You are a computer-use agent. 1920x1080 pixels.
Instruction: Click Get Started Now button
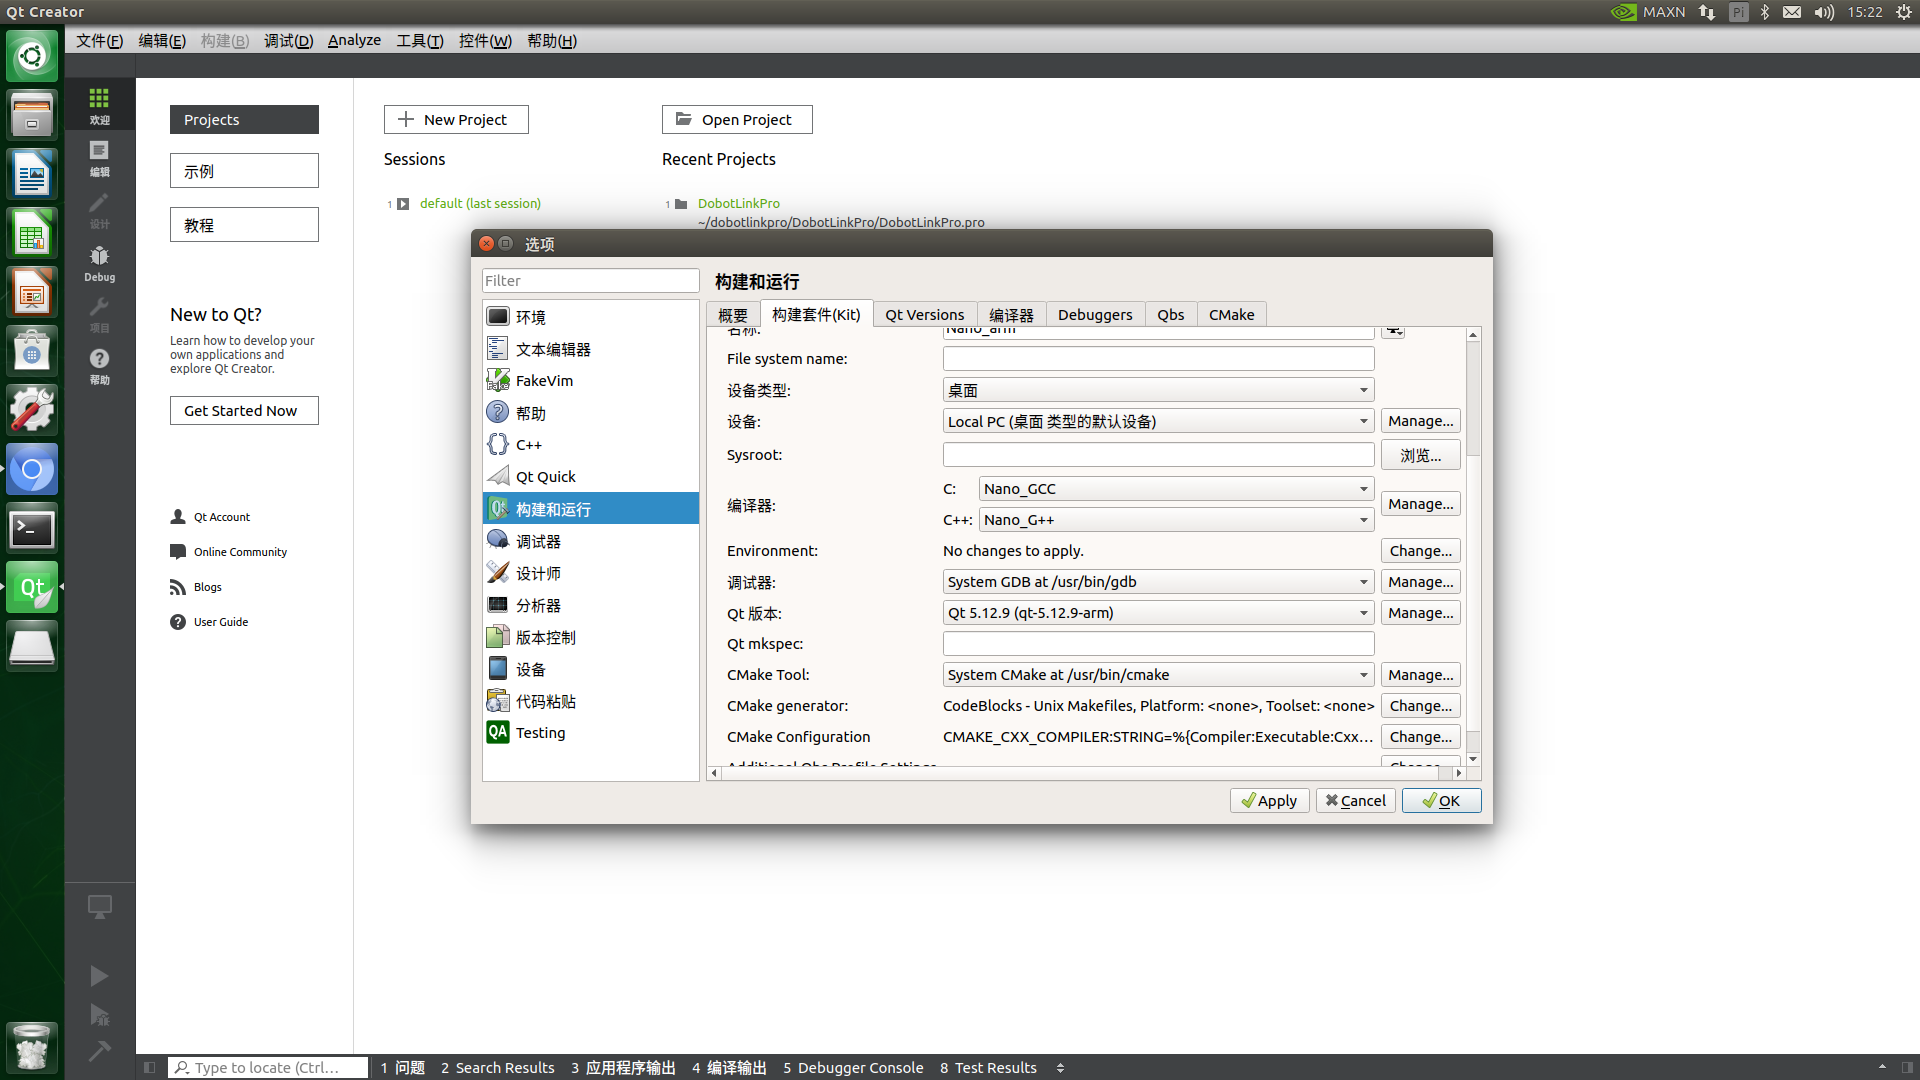click(244, 411)
